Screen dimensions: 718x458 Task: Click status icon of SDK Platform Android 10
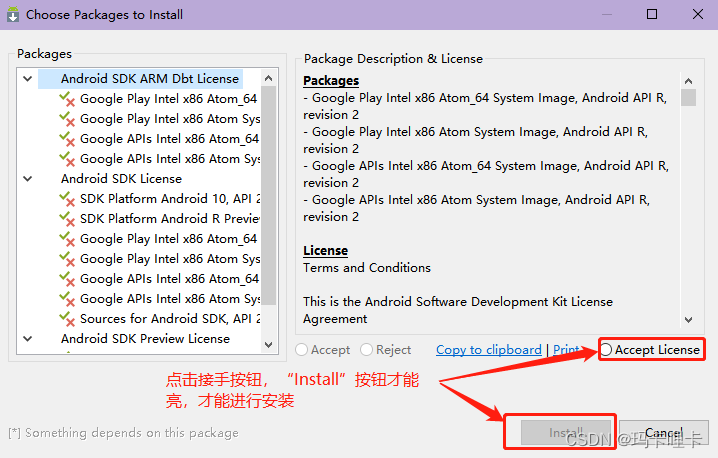point(67,199)
